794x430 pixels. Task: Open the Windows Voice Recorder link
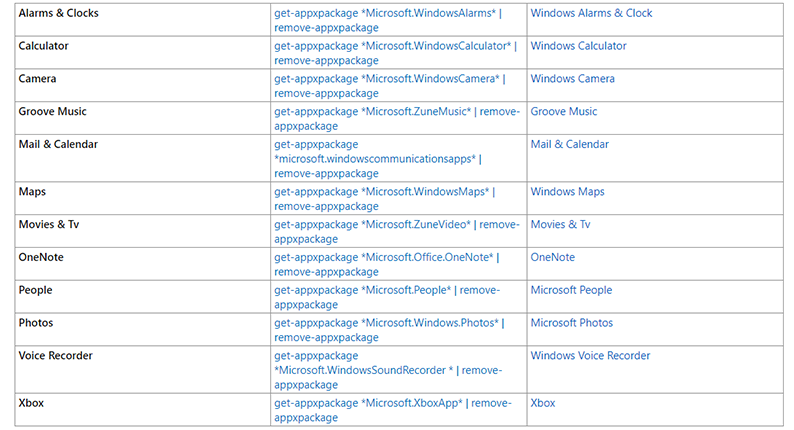(x=590, y=356)
